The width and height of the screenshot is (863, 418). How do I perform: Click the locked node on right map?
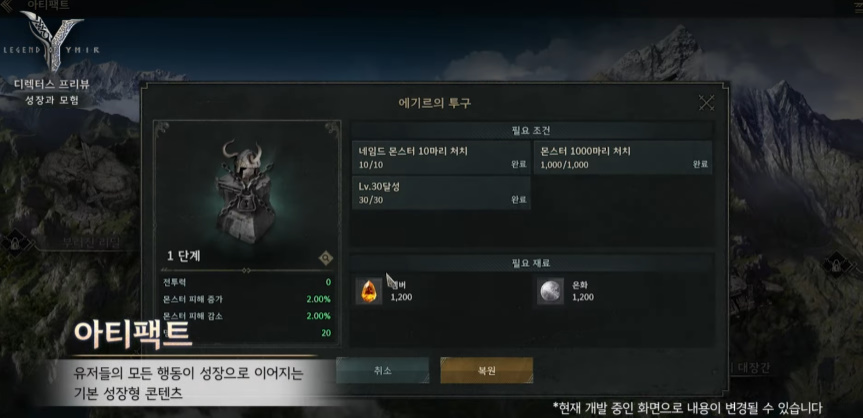tap(837, 264)
